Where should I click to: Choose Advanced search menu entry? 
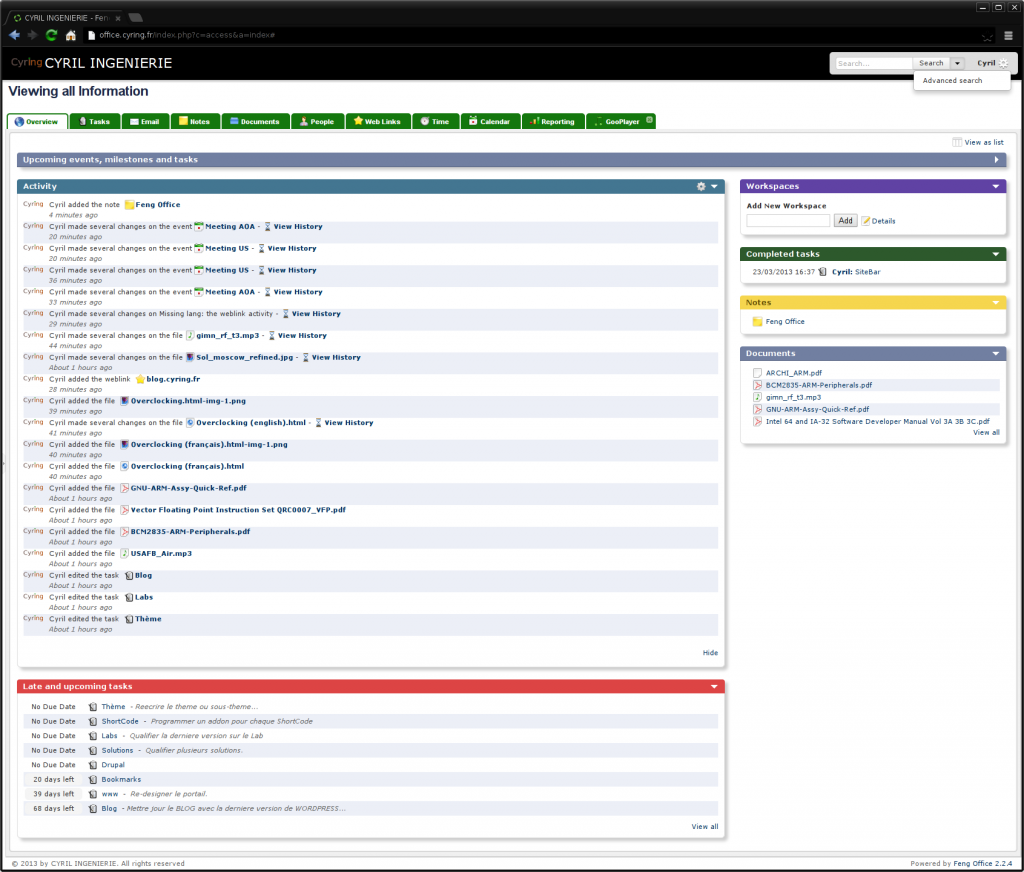pos(952,80)
